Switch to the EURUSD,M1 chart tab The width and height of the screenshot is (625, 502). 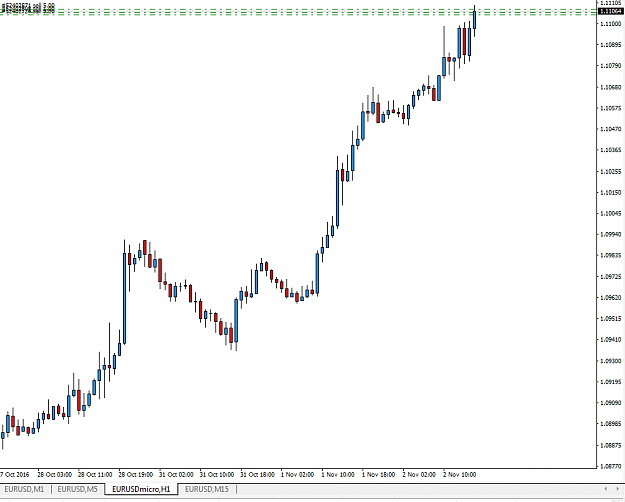tap(24, 489)
